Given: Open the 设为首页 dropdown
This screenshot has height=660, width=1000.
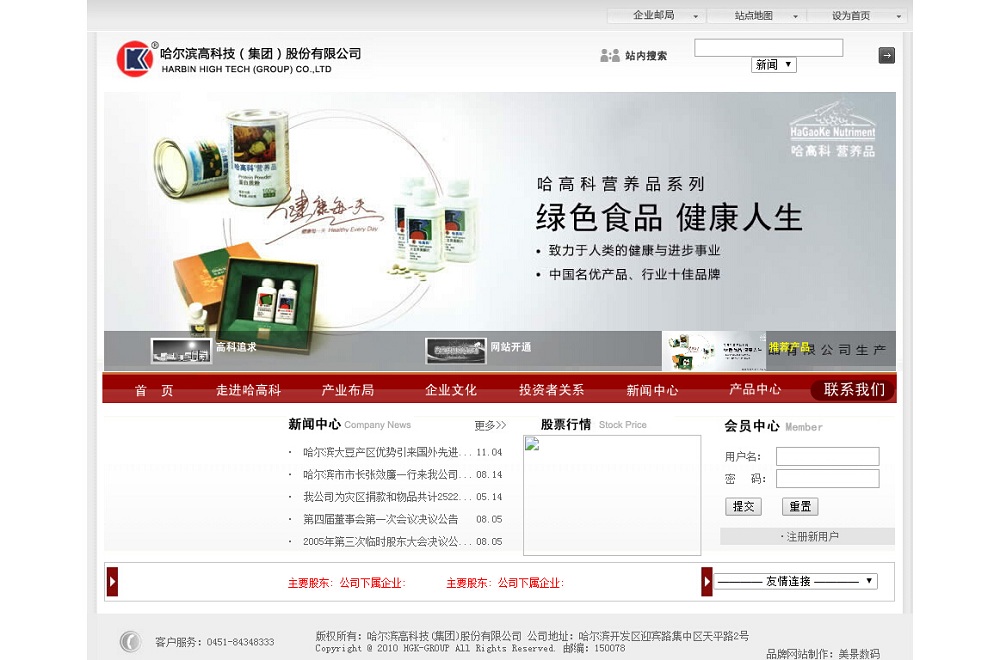Looking at the screenshot, I should (x=857, y=15).
